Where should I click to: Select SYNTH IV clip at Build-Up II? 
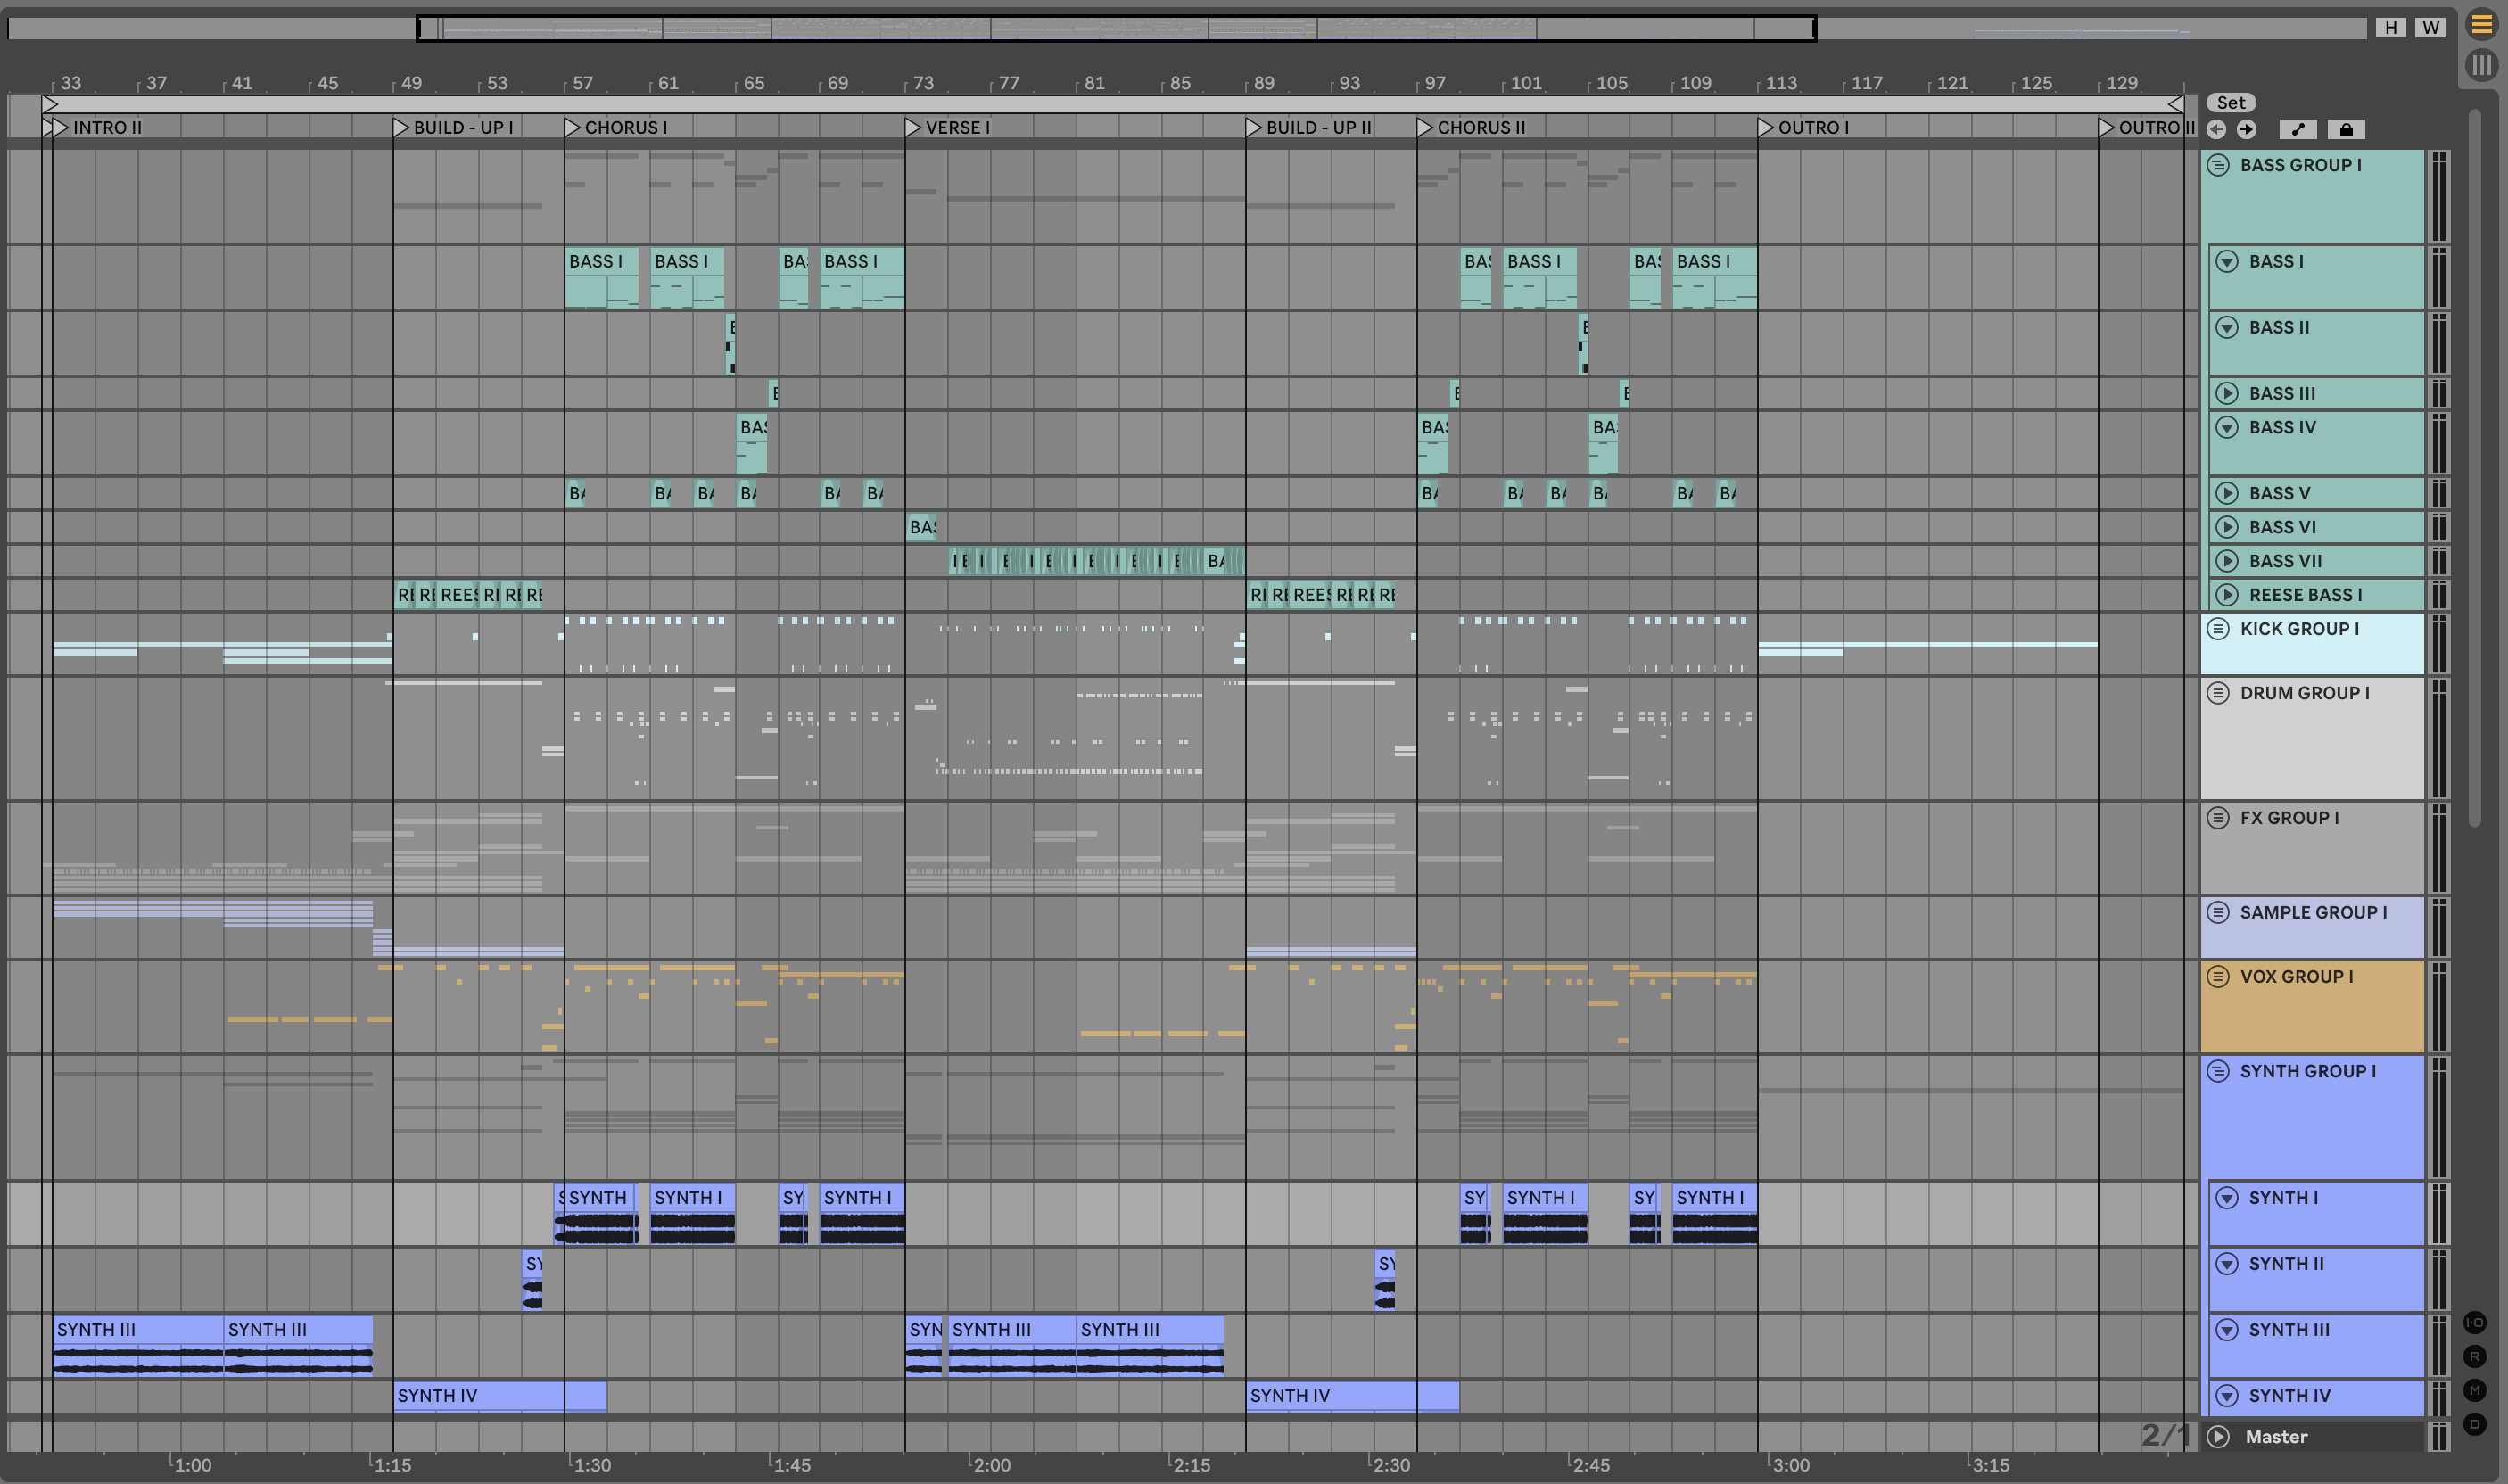pos(1352,1396)
